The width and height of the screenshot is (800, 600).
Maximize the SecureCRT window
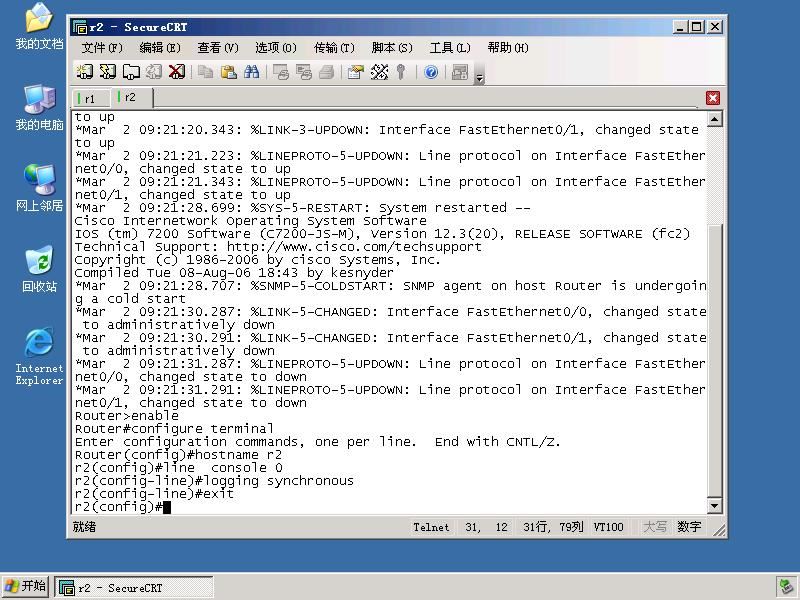(697, 27)
